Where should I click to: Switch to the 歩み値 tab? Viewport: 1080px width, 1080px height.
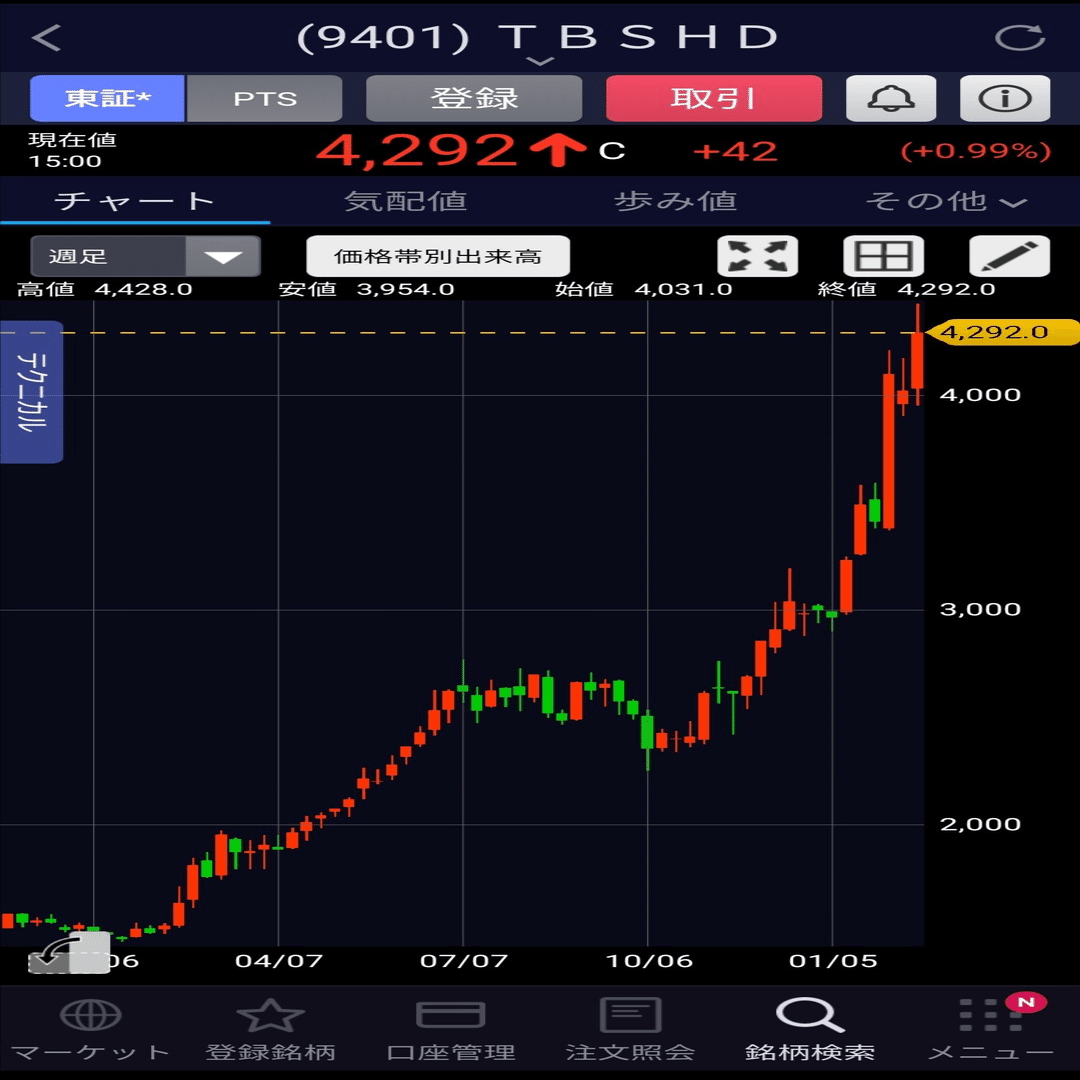pos(675,201)
